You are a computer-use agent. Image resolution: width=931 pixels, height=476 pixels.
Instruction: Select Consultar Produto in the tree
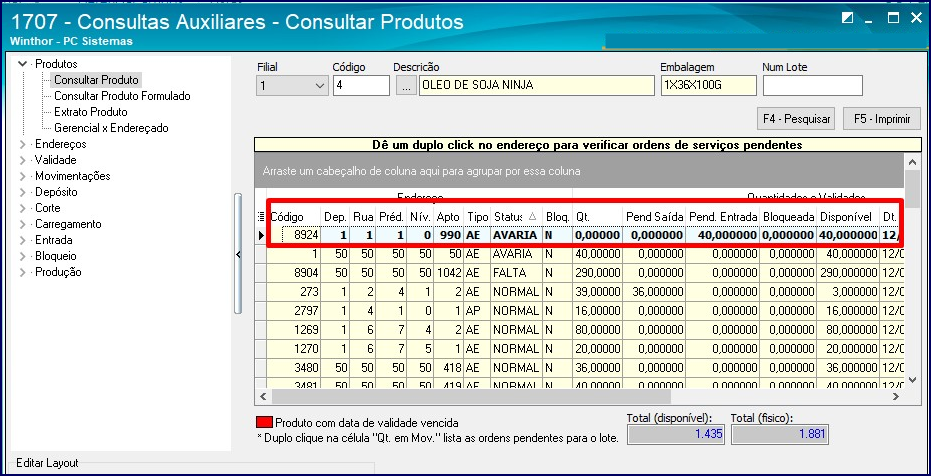click(x=96, y=80)
